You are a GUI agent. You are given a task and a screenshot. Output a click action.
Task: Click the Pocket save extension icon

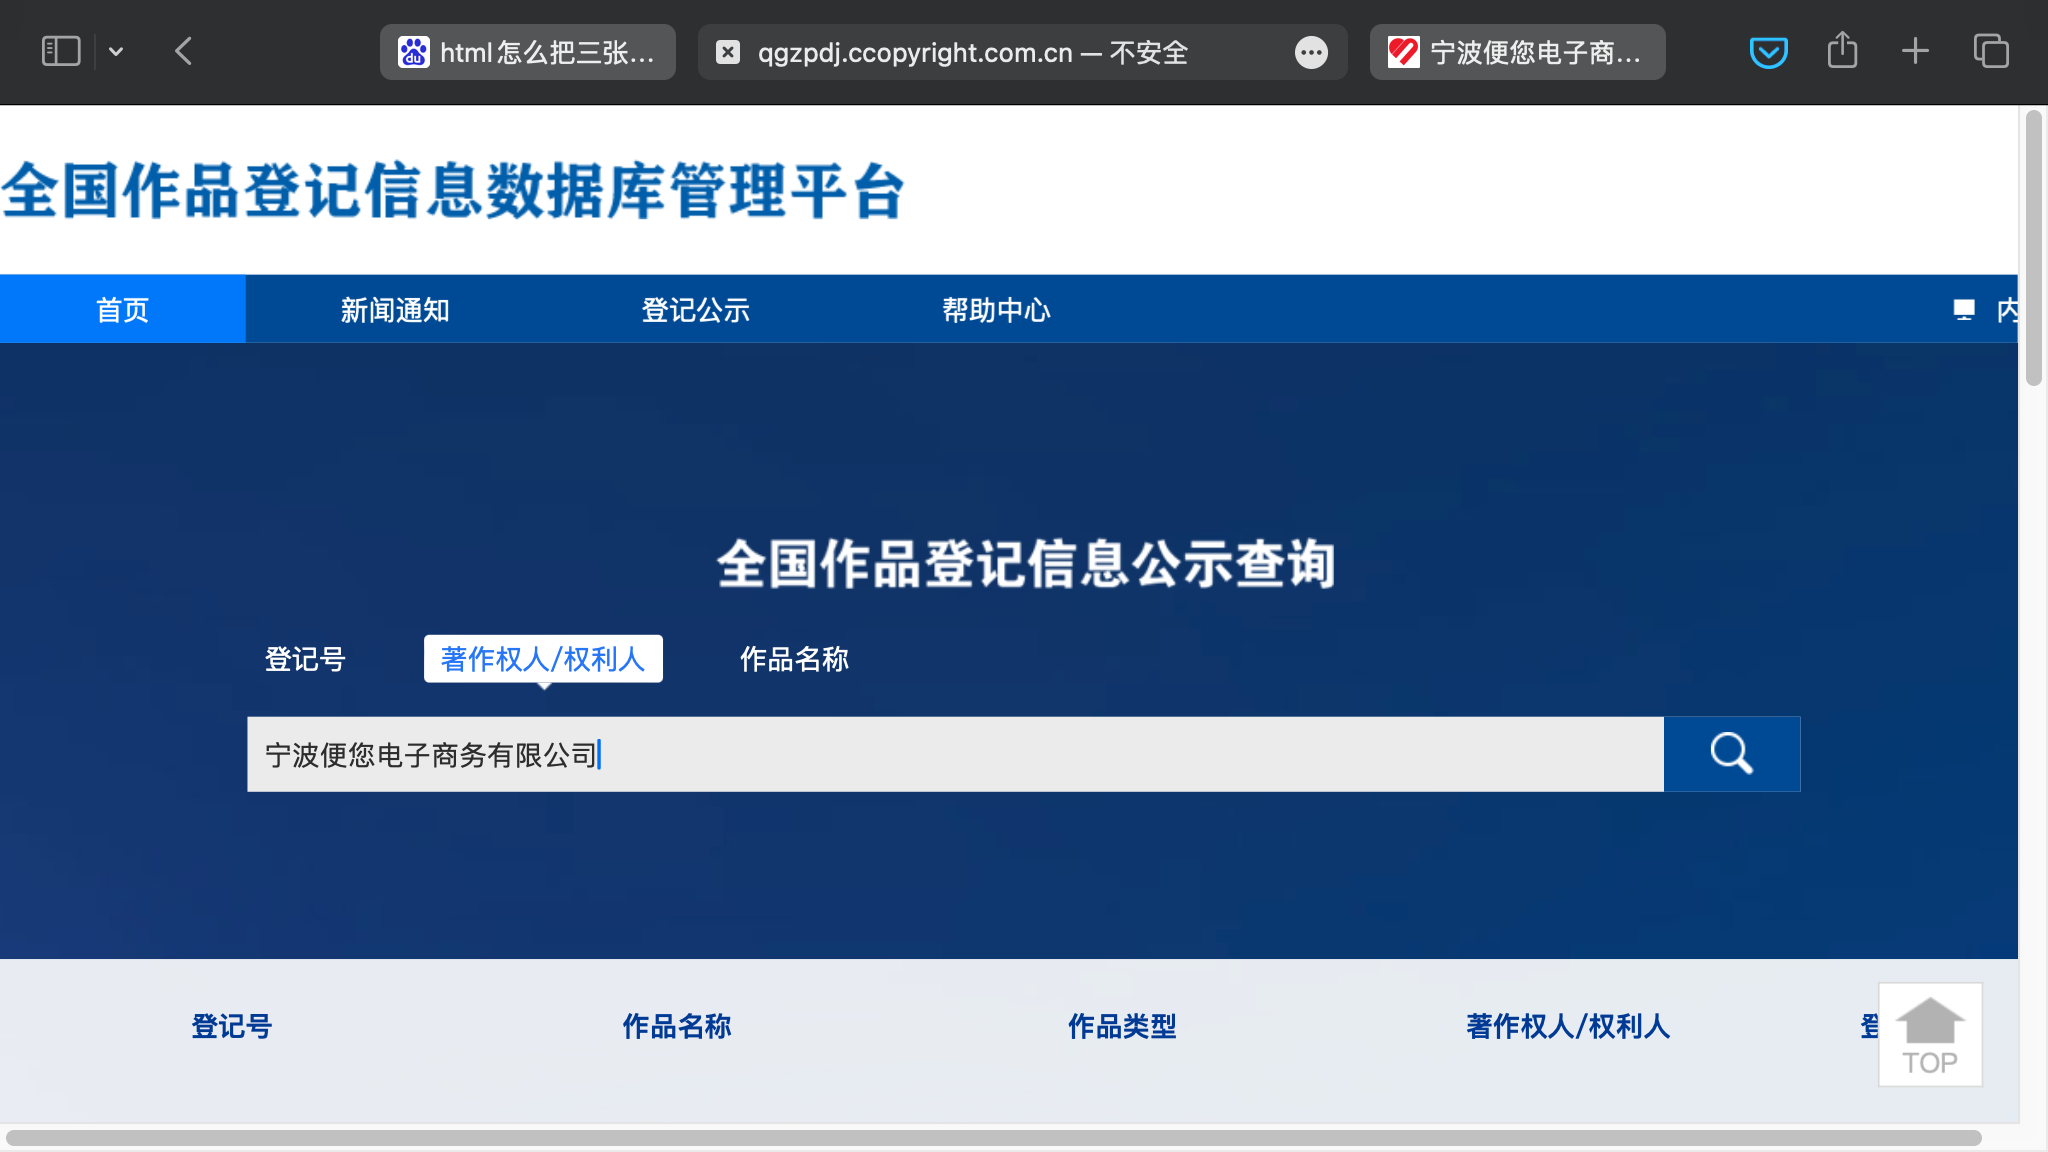[1768, 51]
